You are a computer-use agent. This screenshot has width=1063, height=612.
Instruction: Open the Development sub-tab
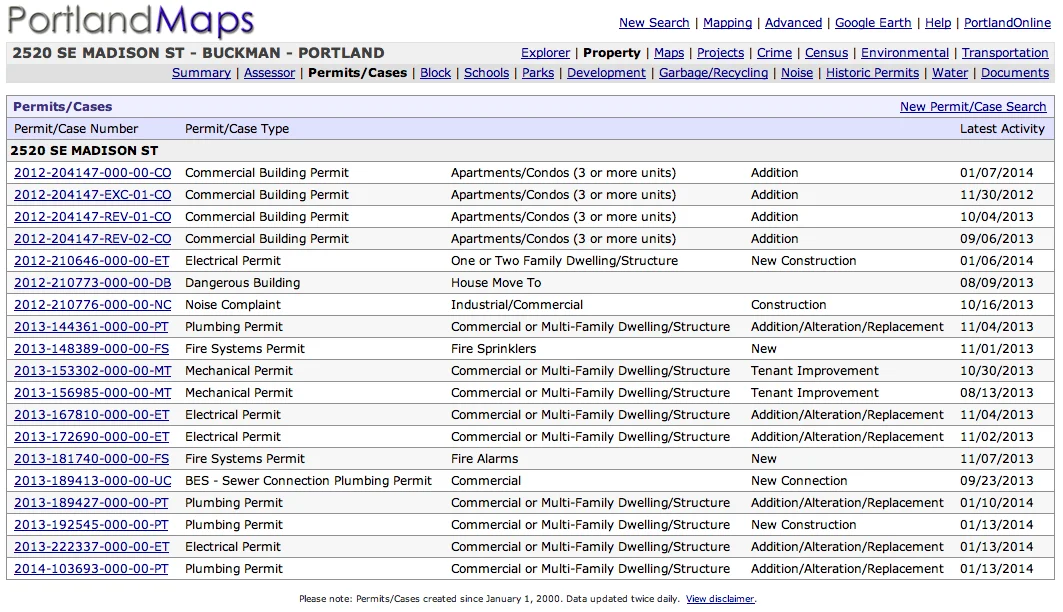point(606,73)
